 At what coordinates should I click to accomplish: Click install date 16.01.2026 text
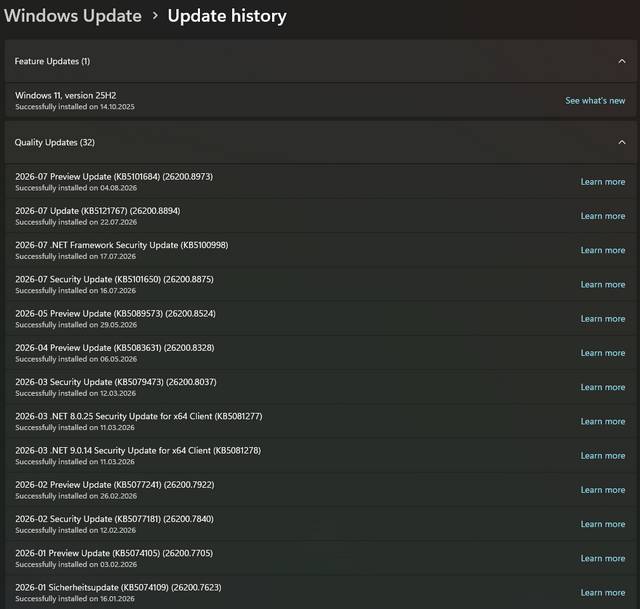coord(118,600)
